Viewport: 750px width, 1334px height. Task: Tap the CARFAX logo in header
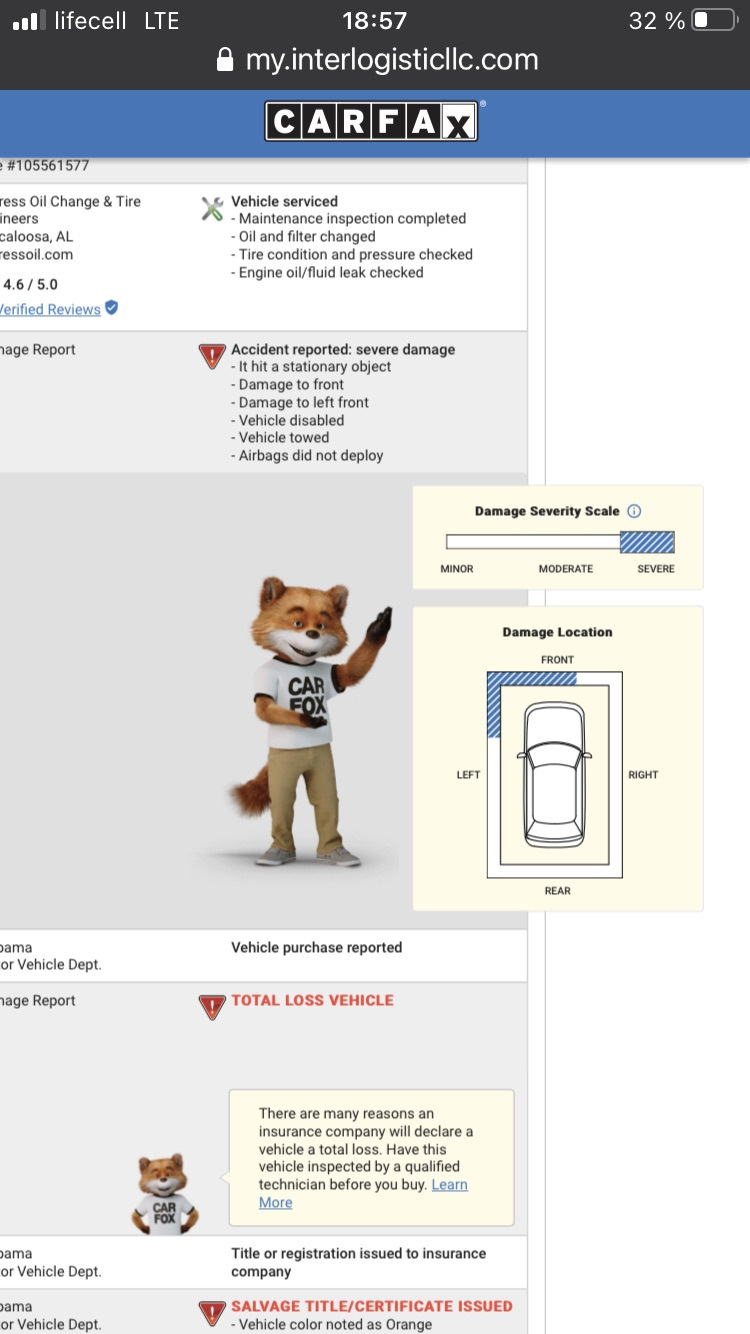pos(374,121)
